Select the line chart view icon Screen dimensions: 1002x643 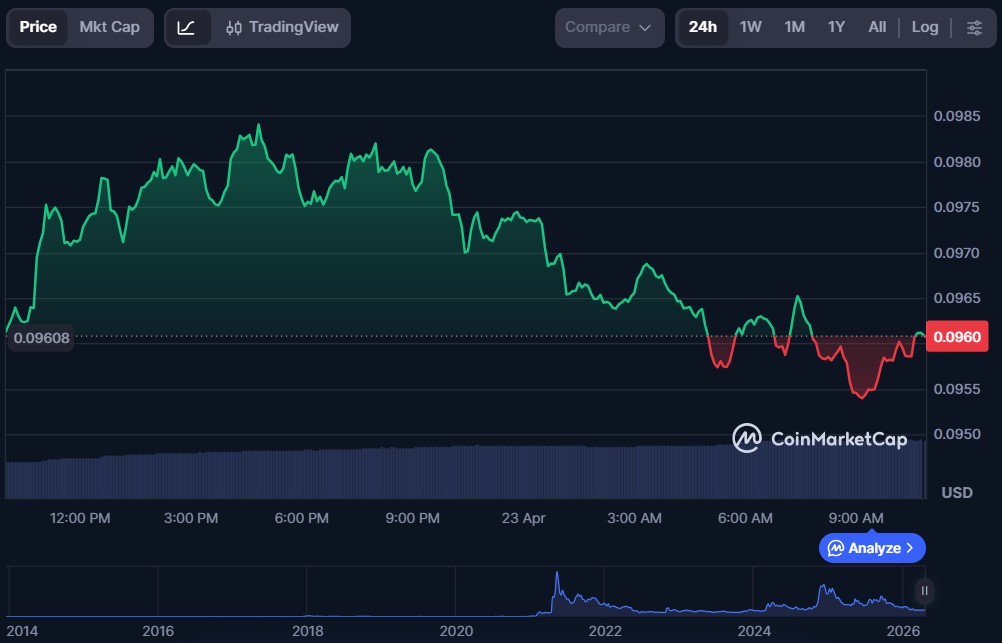(187, 27)
